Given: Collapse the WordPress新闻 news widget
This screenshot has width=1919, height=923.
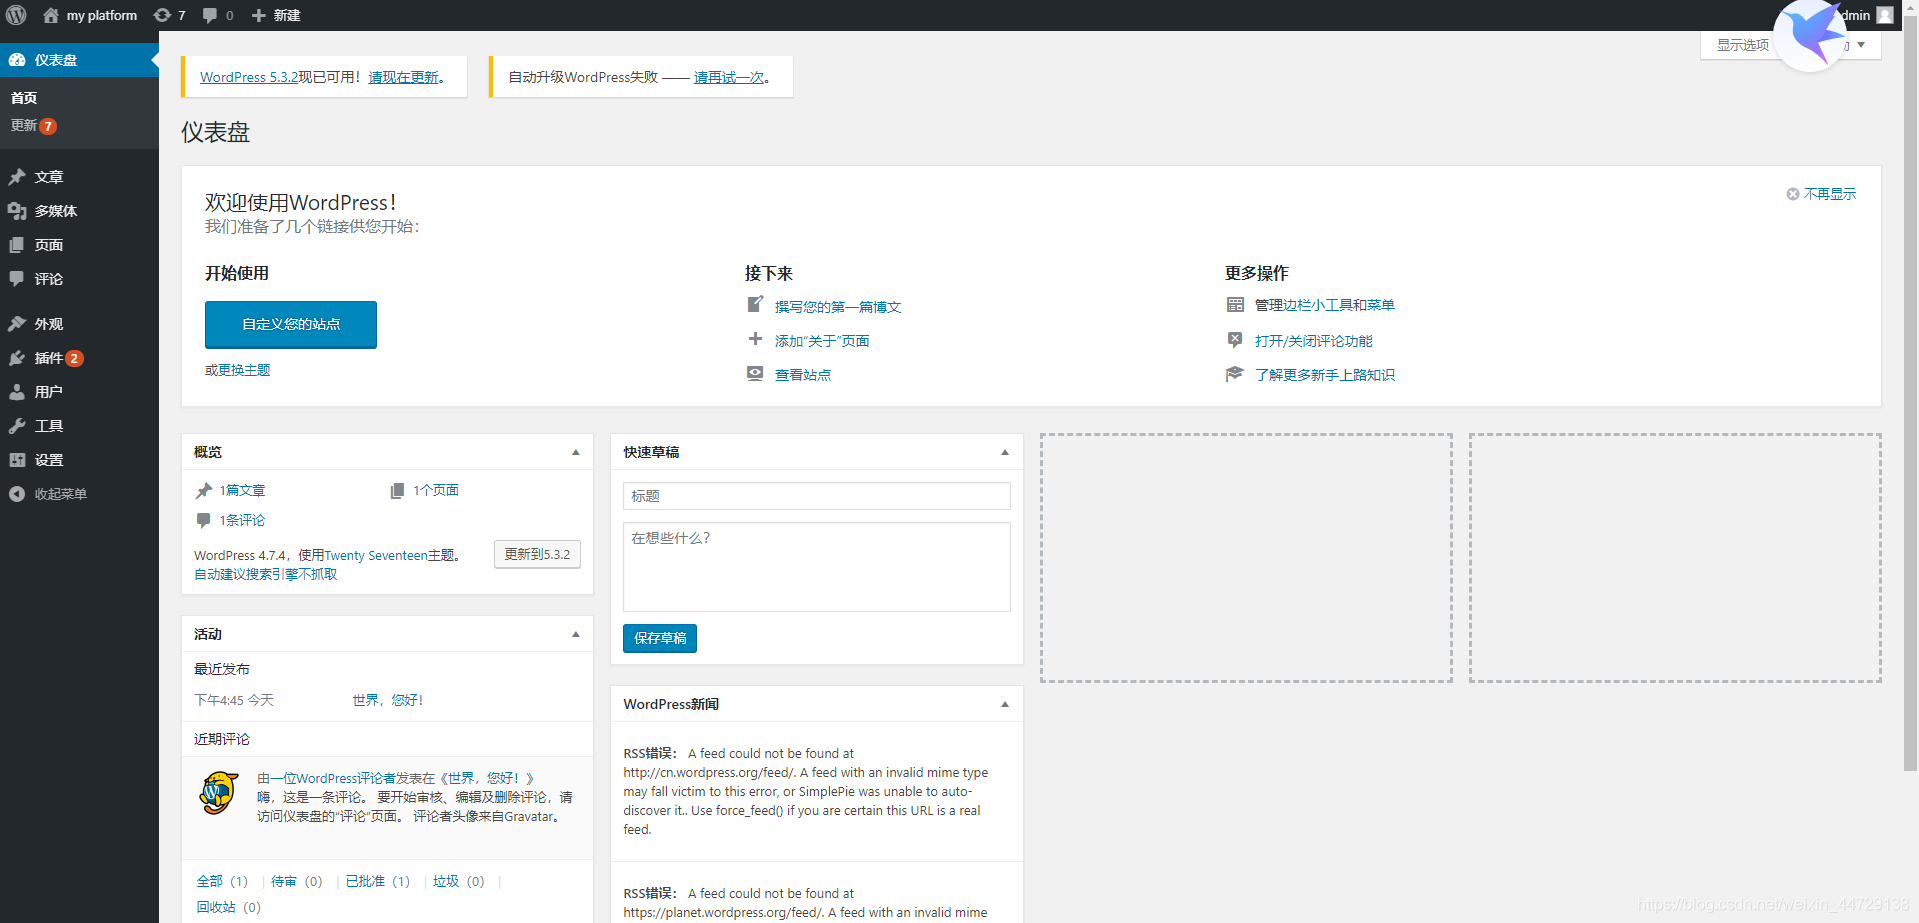Looking at the screenshot, I should coord(1005,704).
